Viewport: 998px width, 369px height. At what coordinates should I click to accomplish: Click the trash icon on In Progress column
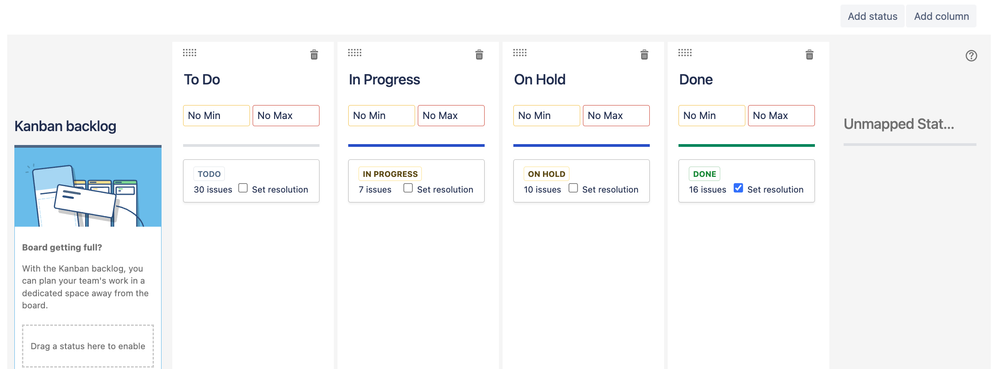pos(479,55)
